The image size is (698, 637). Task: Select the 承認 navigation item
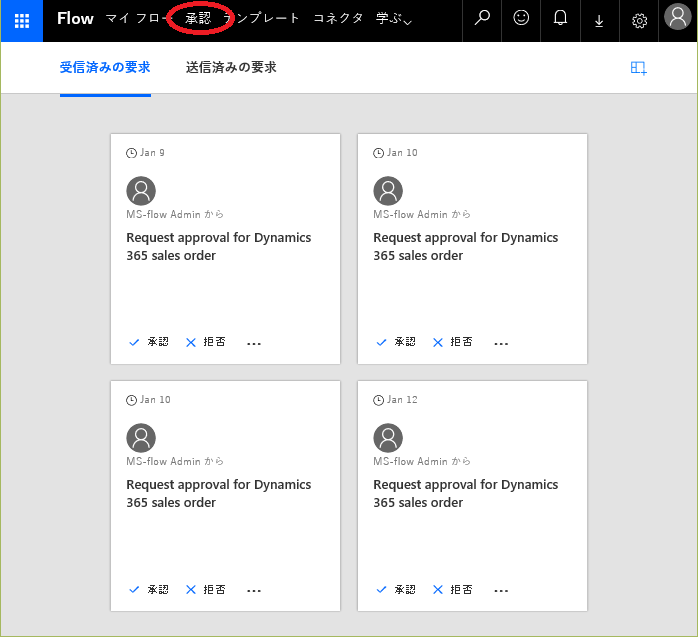click(198, 18)
